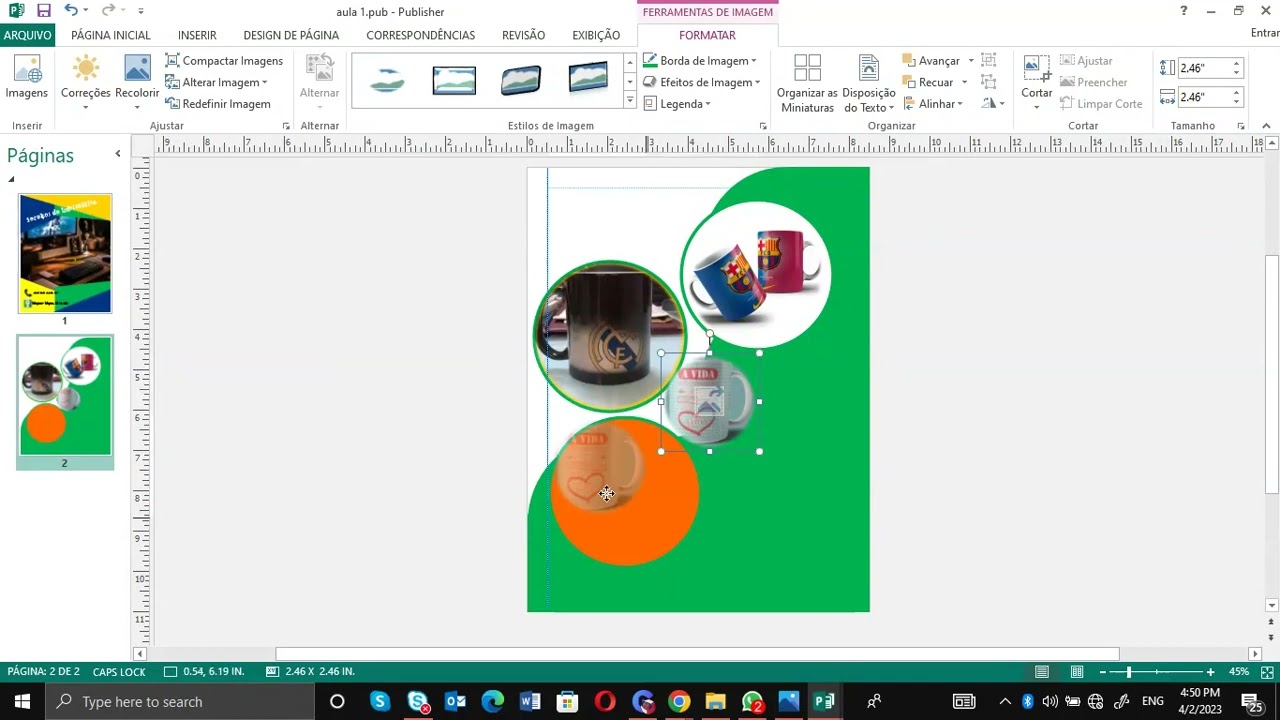Image resolution: width=1280 pixels, height=720 pixels.
Task: Switch to two-page spread view icon
Action: [x=1077, y=672]
